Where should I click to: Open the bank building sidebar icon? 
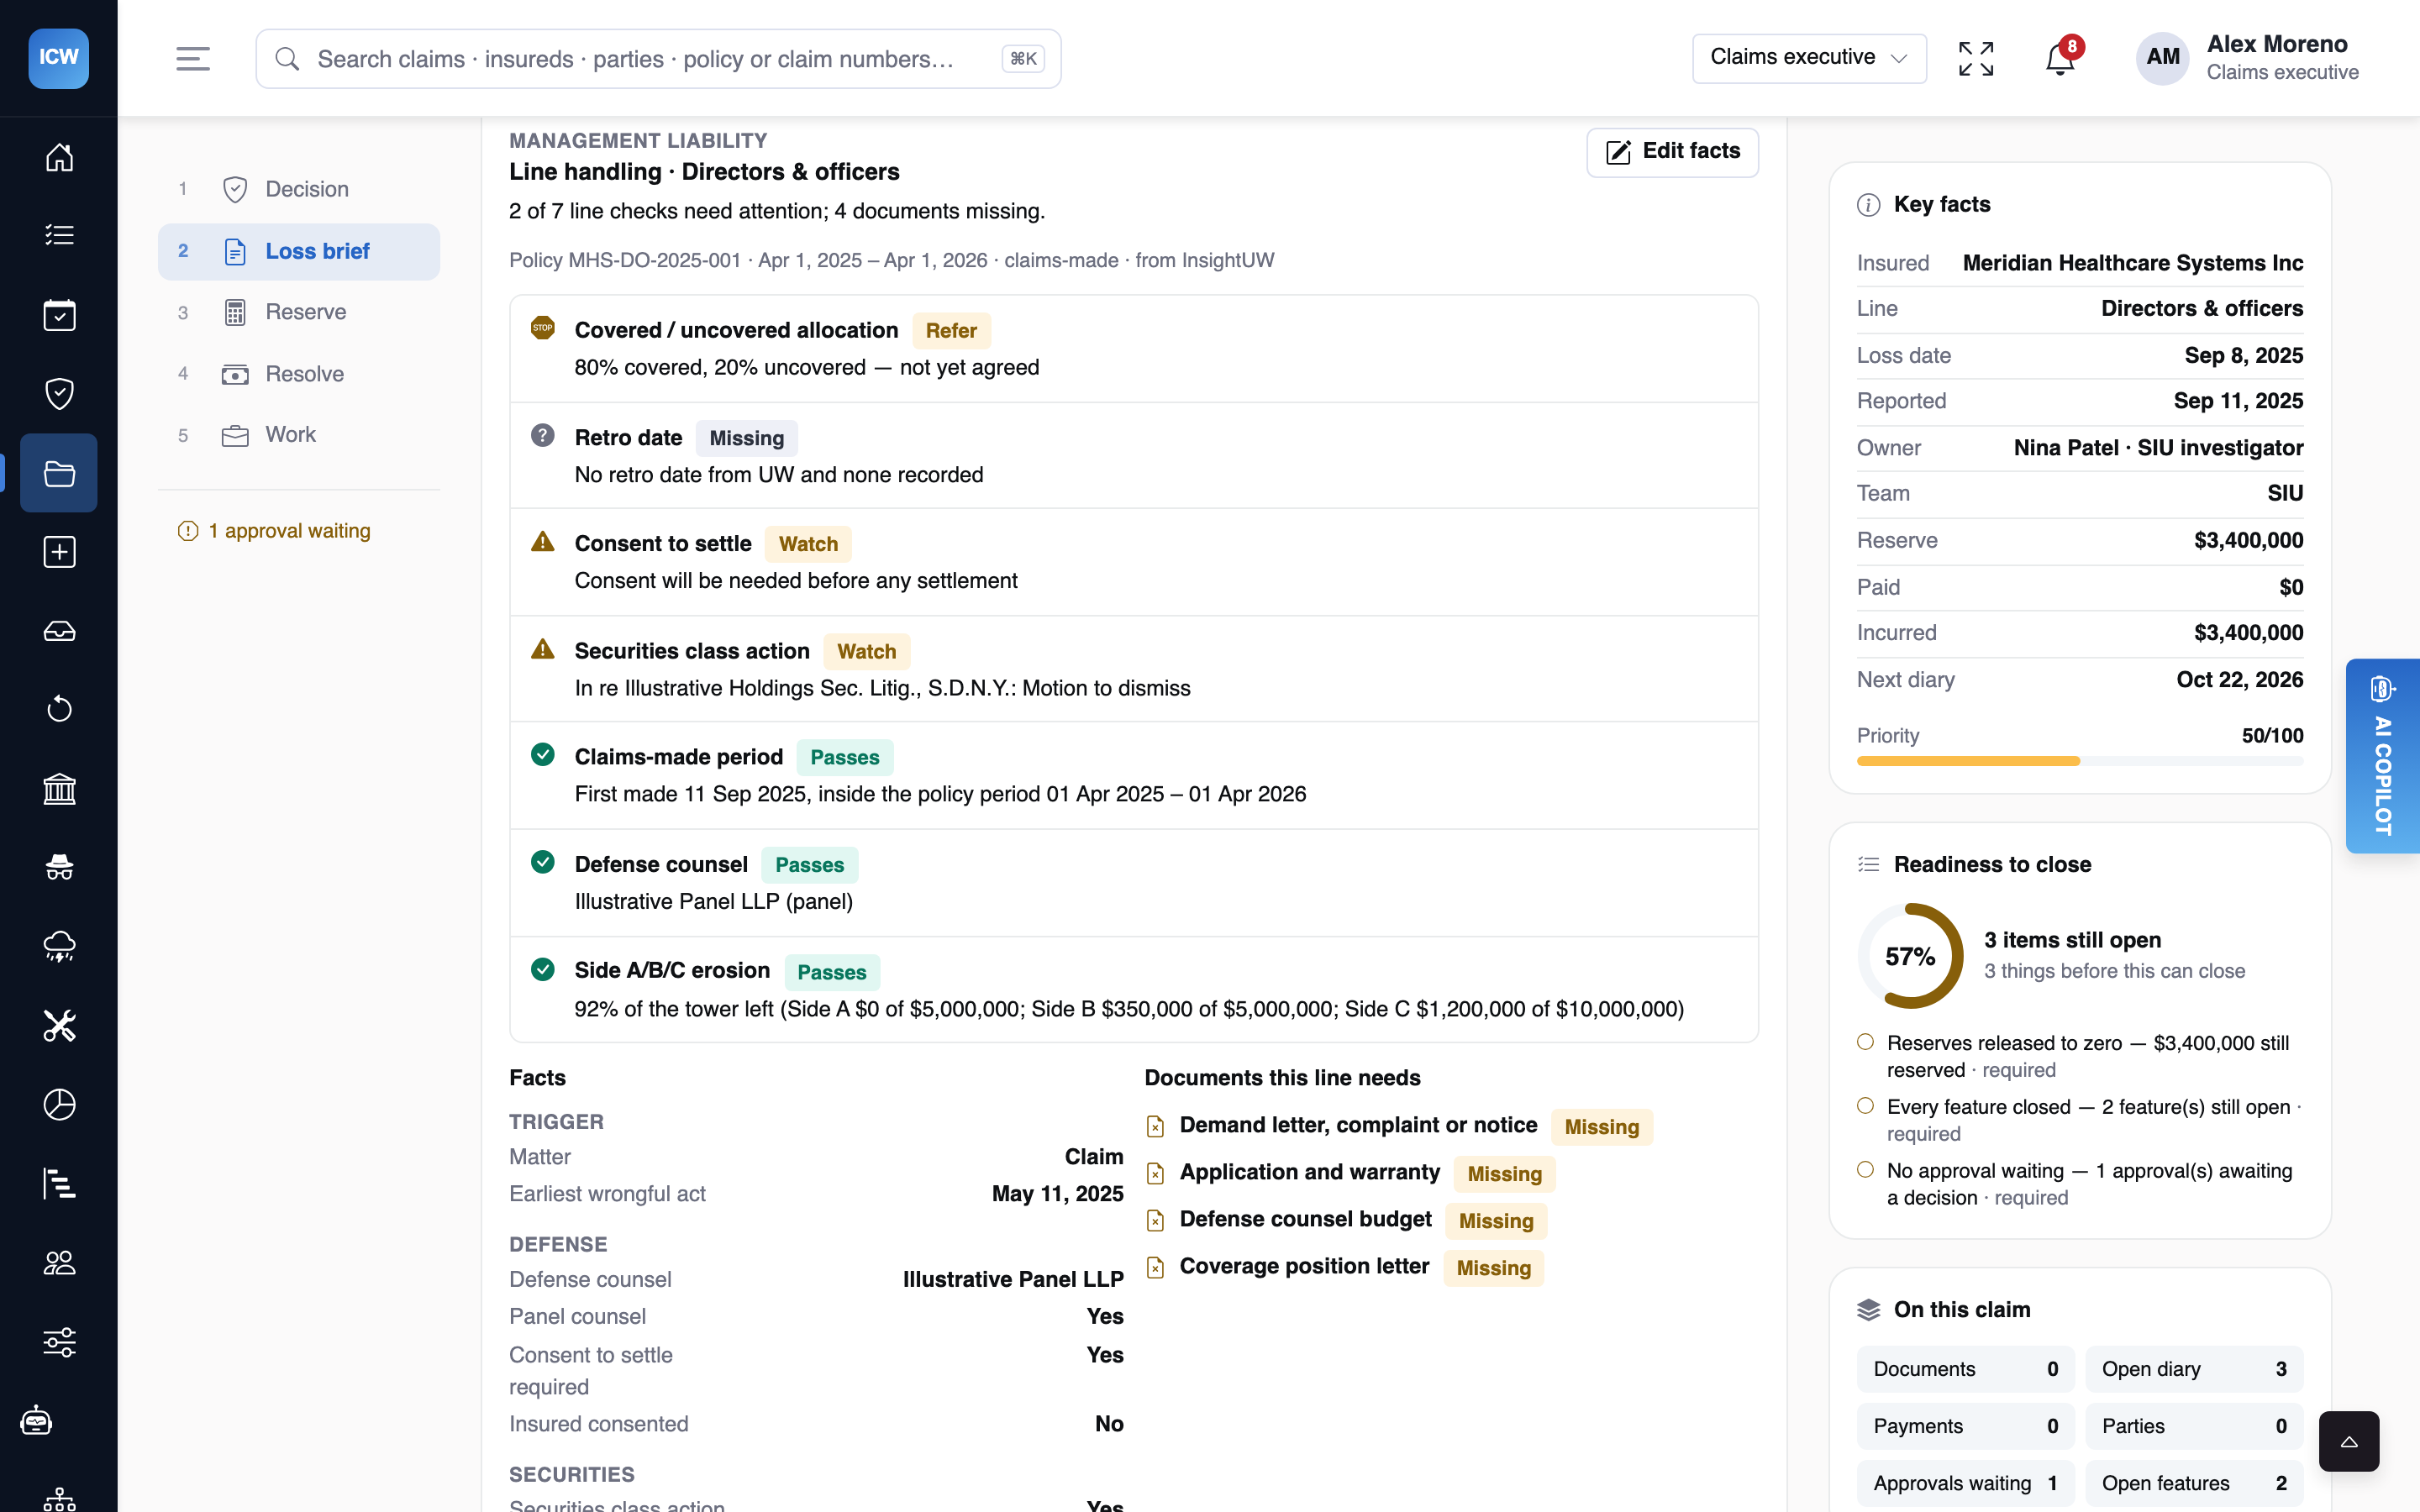point(59,789)
